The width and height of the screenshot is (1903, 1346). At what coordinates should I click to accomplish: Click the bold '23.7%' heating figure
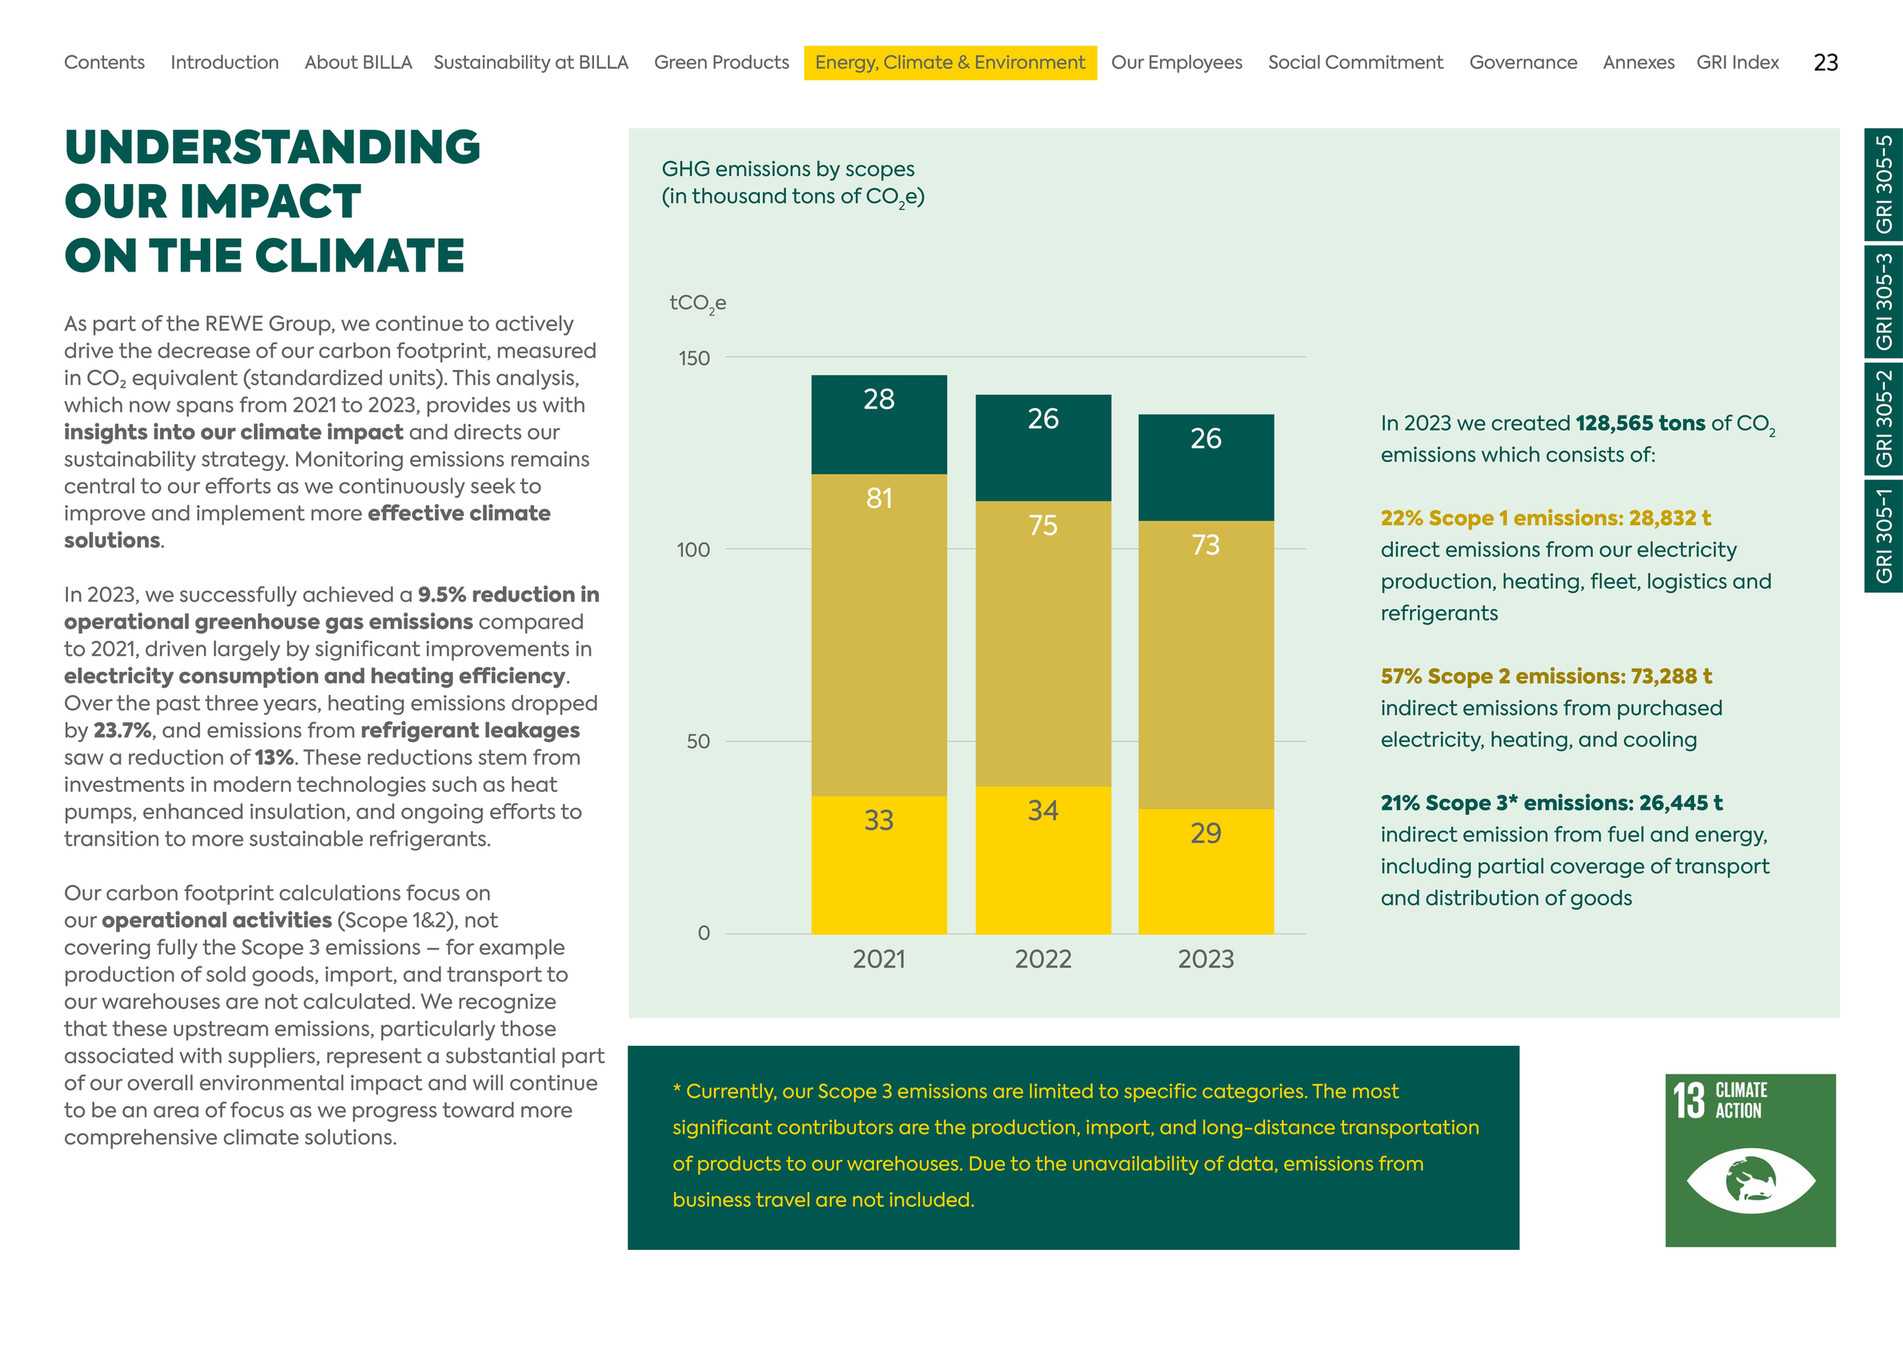[122, 731]
